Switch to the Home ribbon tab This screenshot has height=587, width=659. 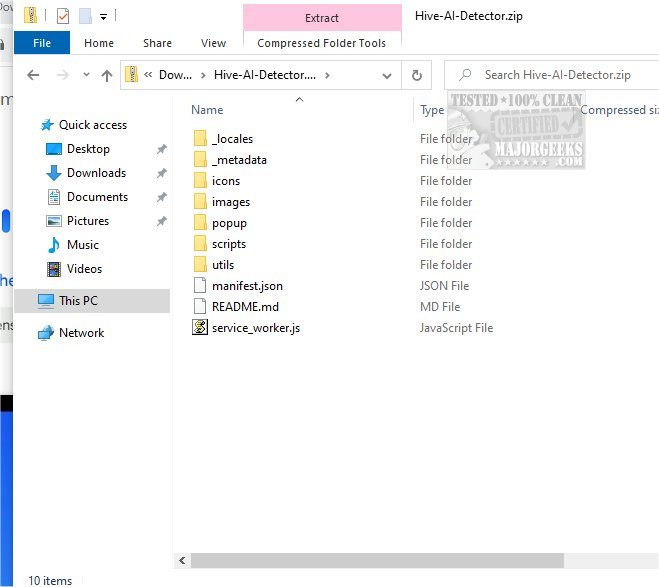(99, 43)
